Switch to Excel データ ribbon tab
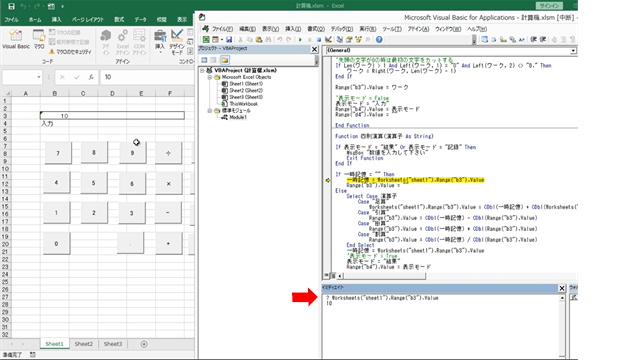 pyautogui.click(x=140, y=20)
